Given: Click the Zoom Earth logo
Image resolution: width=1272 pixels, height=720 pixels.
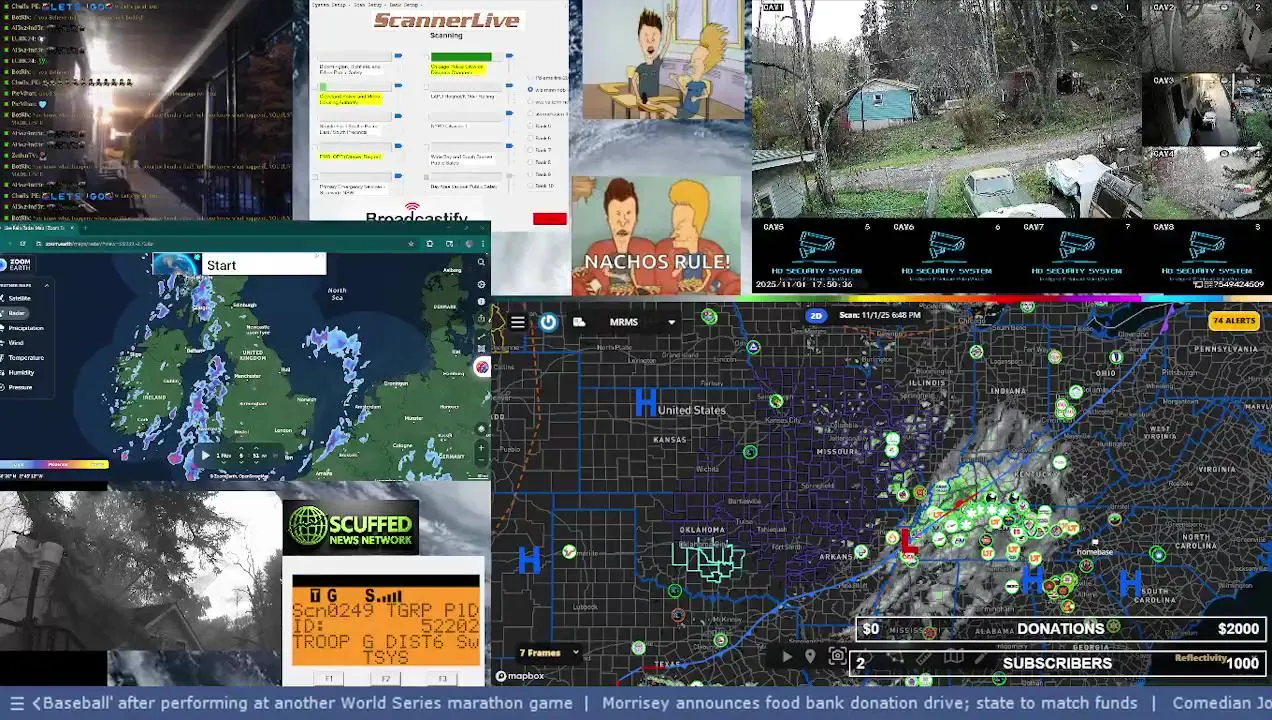Looking at the screenshot, I should [x=15, y=265].
